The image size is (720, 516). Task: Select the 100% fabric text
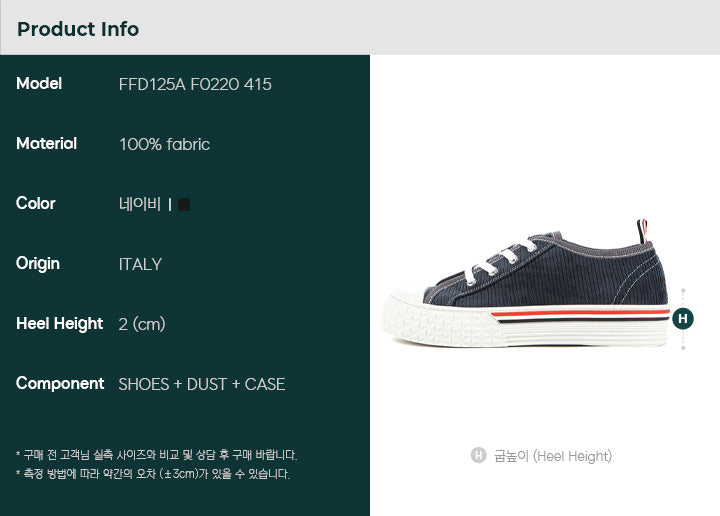[x=164, y=145]
